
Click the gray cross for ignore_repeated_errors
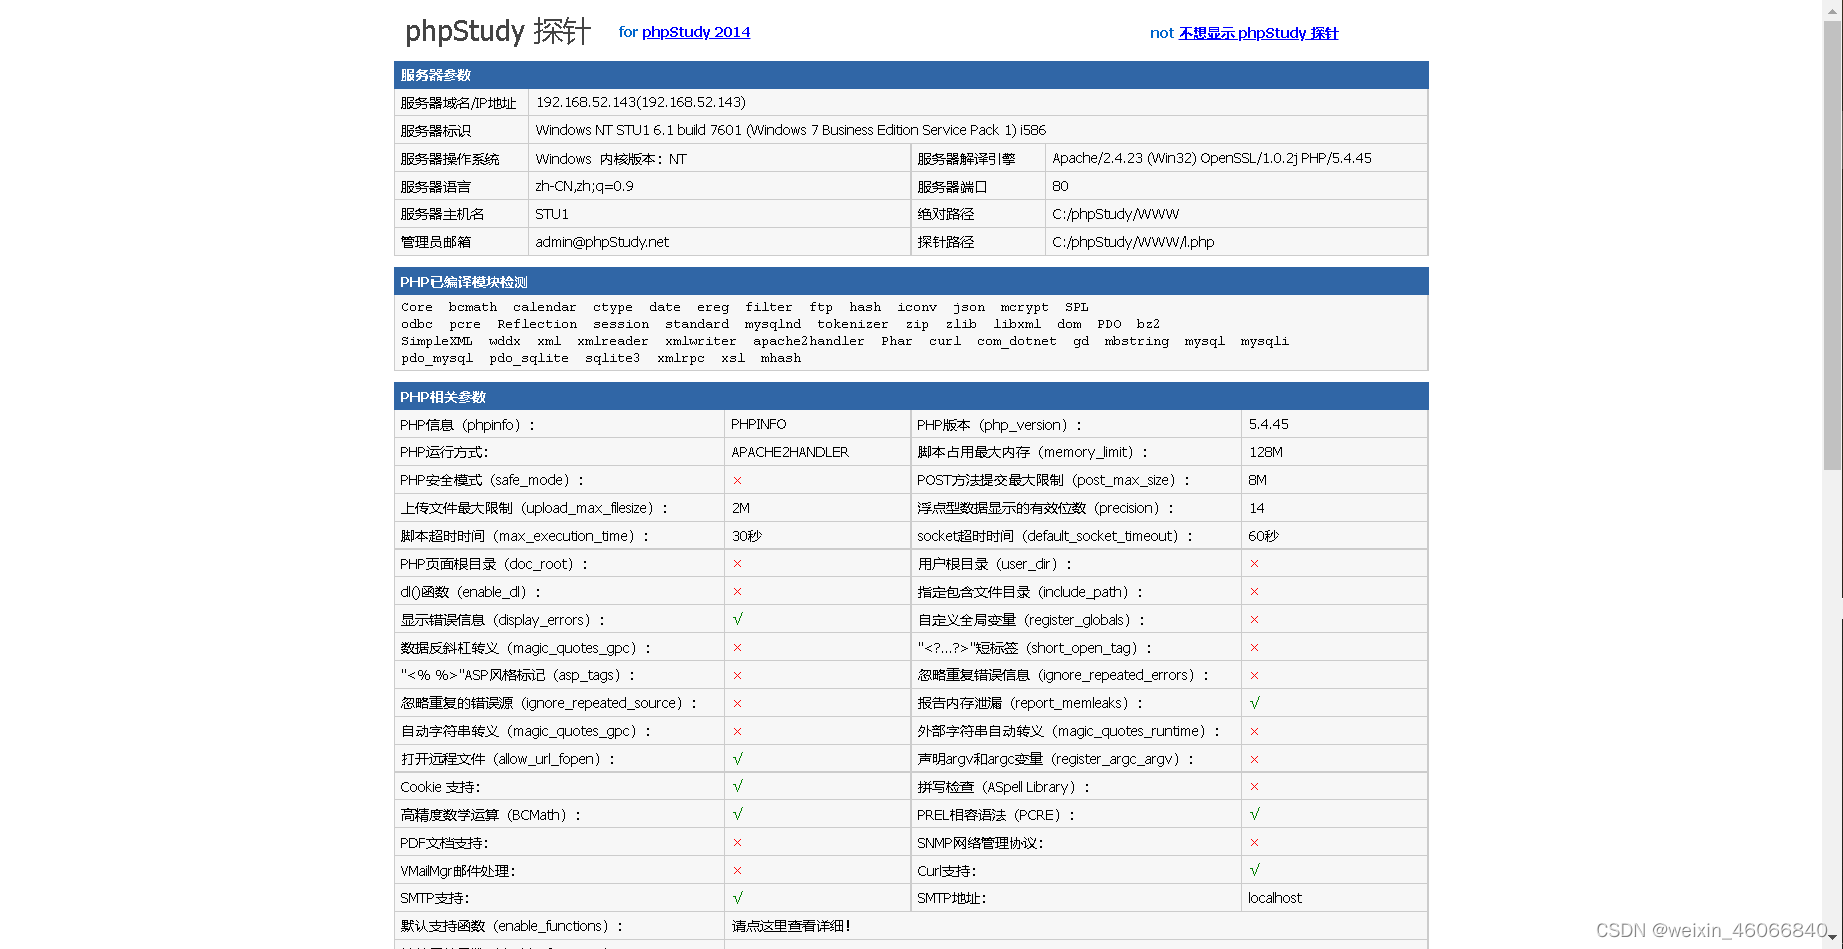click(1255, 676)
